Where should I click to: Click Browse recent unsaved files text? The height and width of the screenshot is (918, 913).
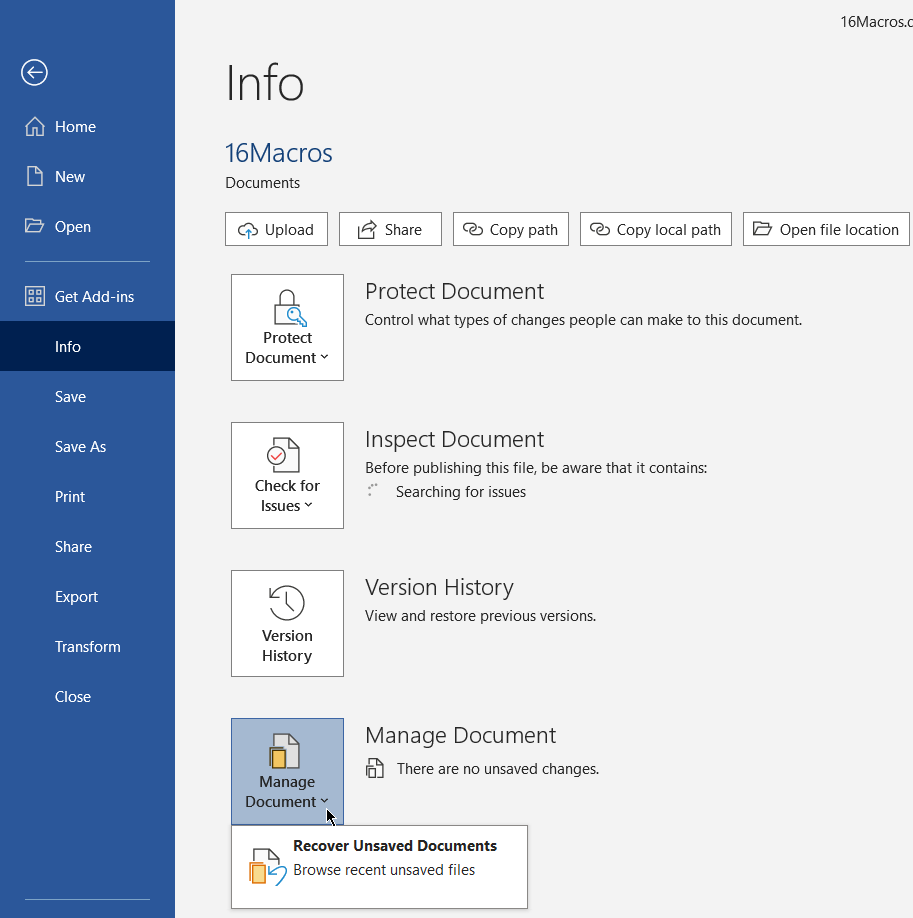pos(384,870)
